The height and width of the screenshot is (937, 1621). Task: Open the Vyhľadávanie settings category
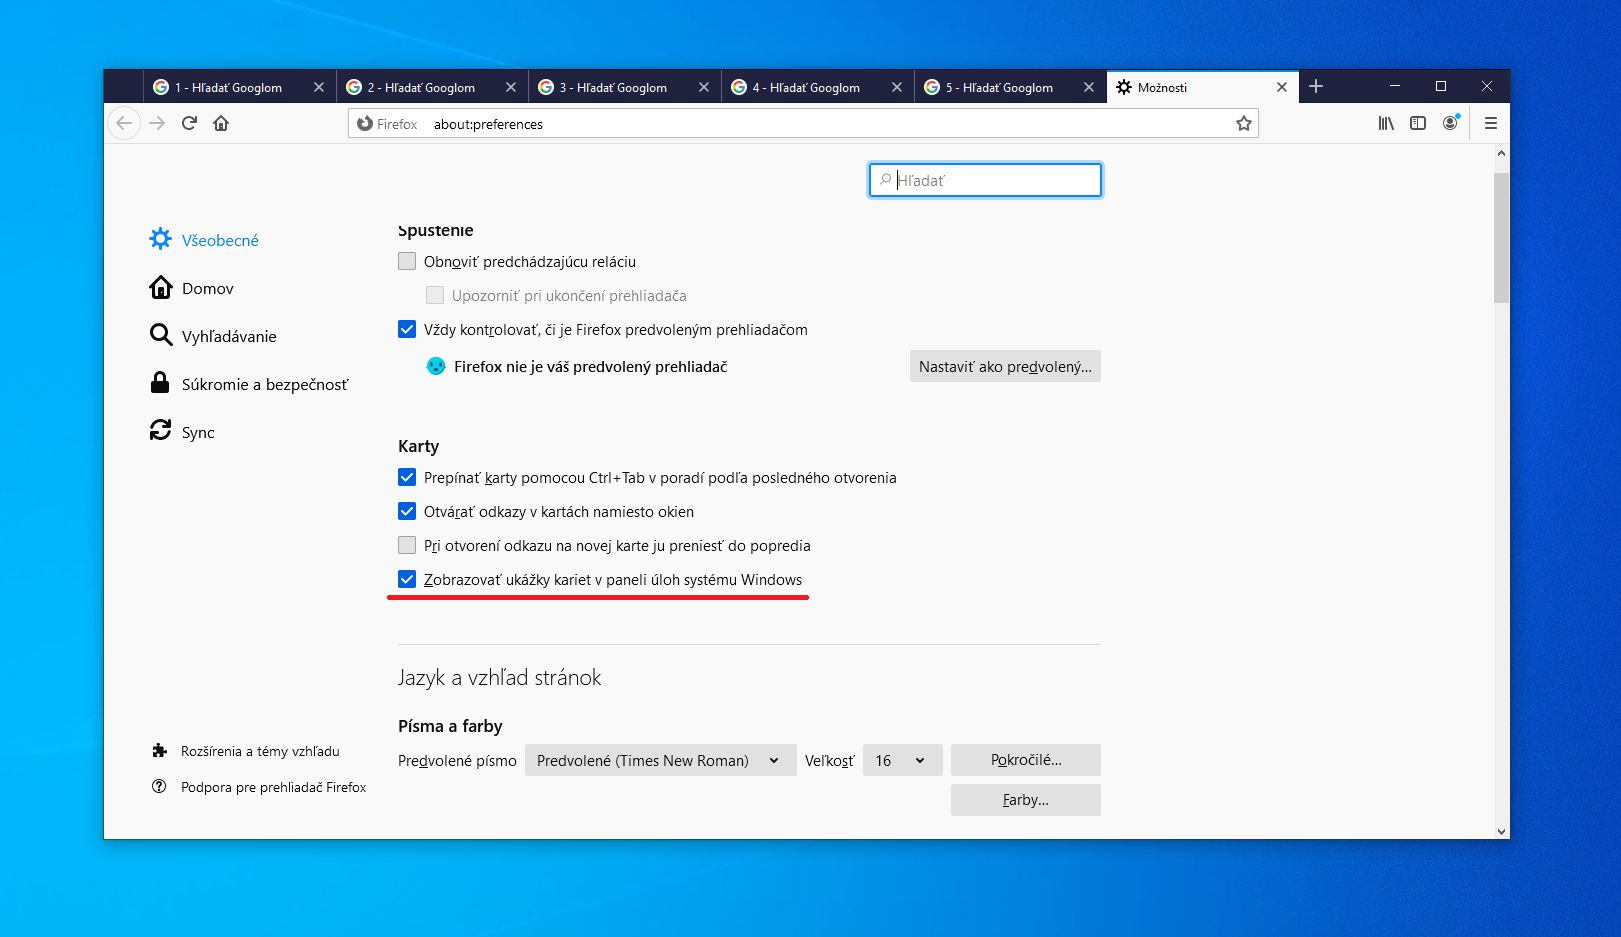coord(213,336)
